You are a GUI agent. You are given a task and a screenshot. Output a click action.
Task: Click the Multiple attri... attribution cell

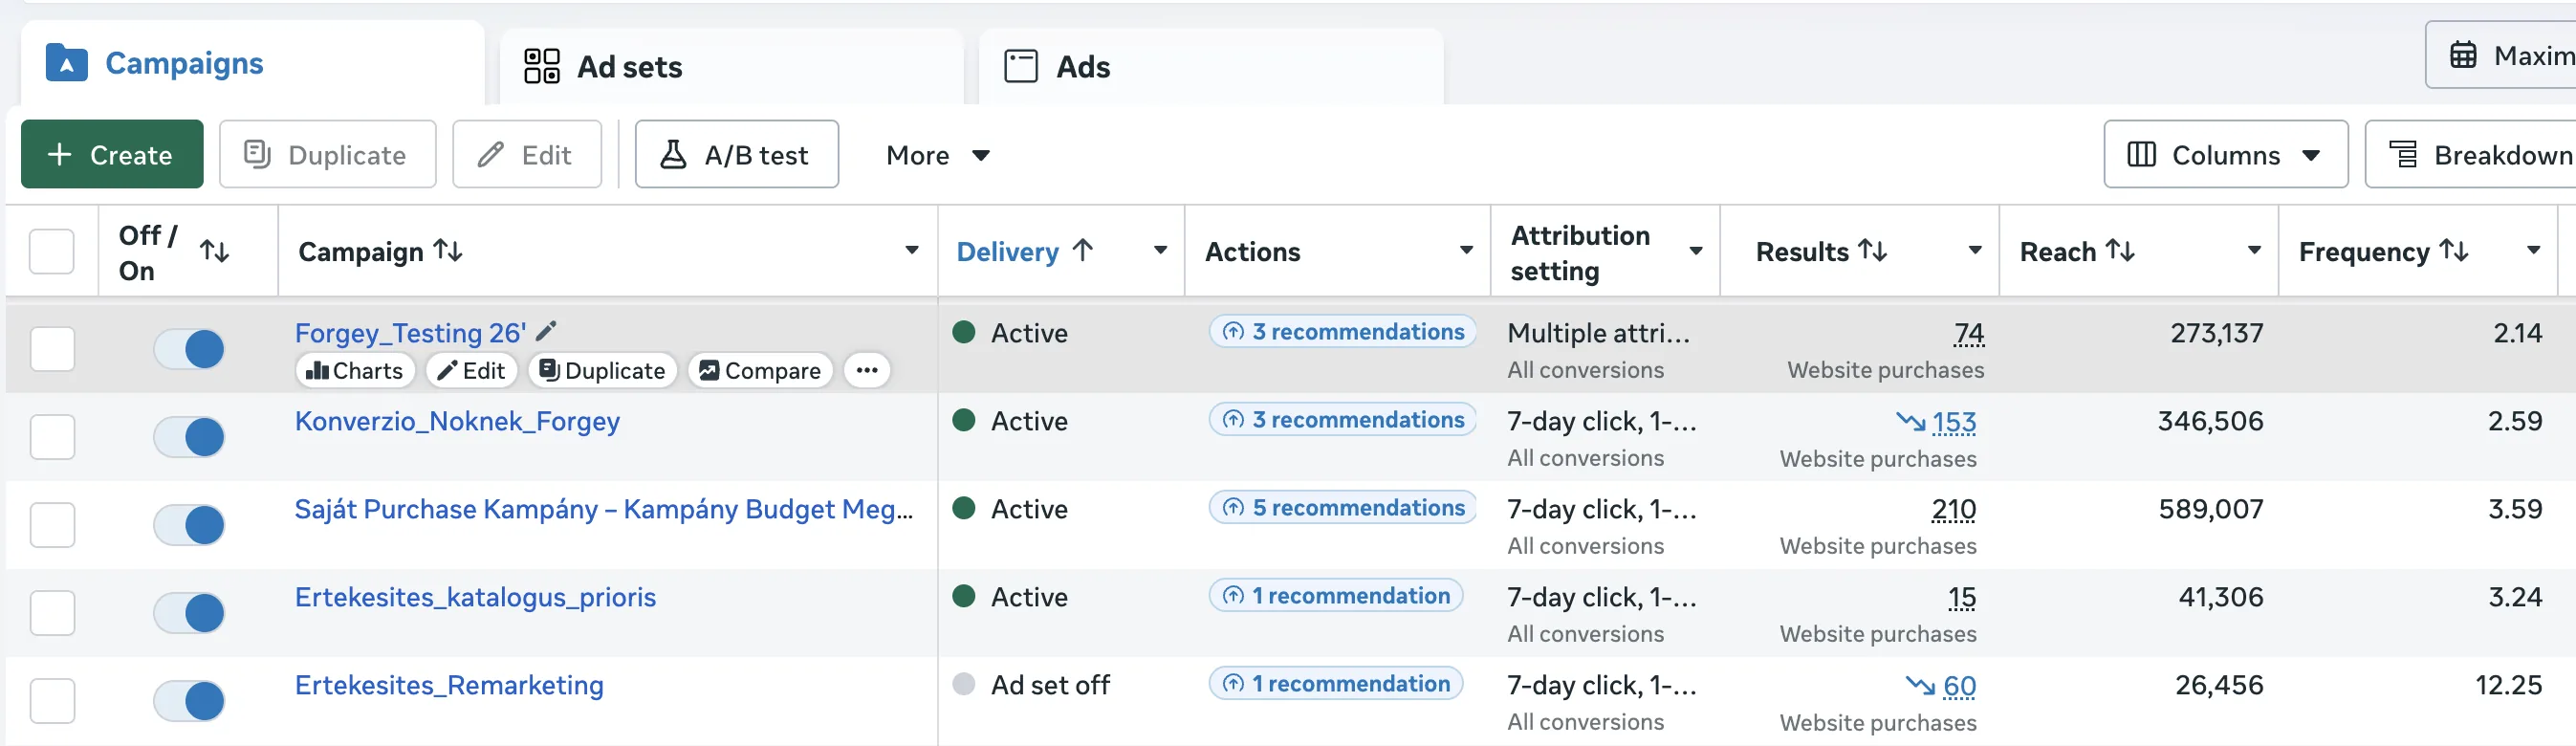pyautogui.click(x=1598, y=333)
